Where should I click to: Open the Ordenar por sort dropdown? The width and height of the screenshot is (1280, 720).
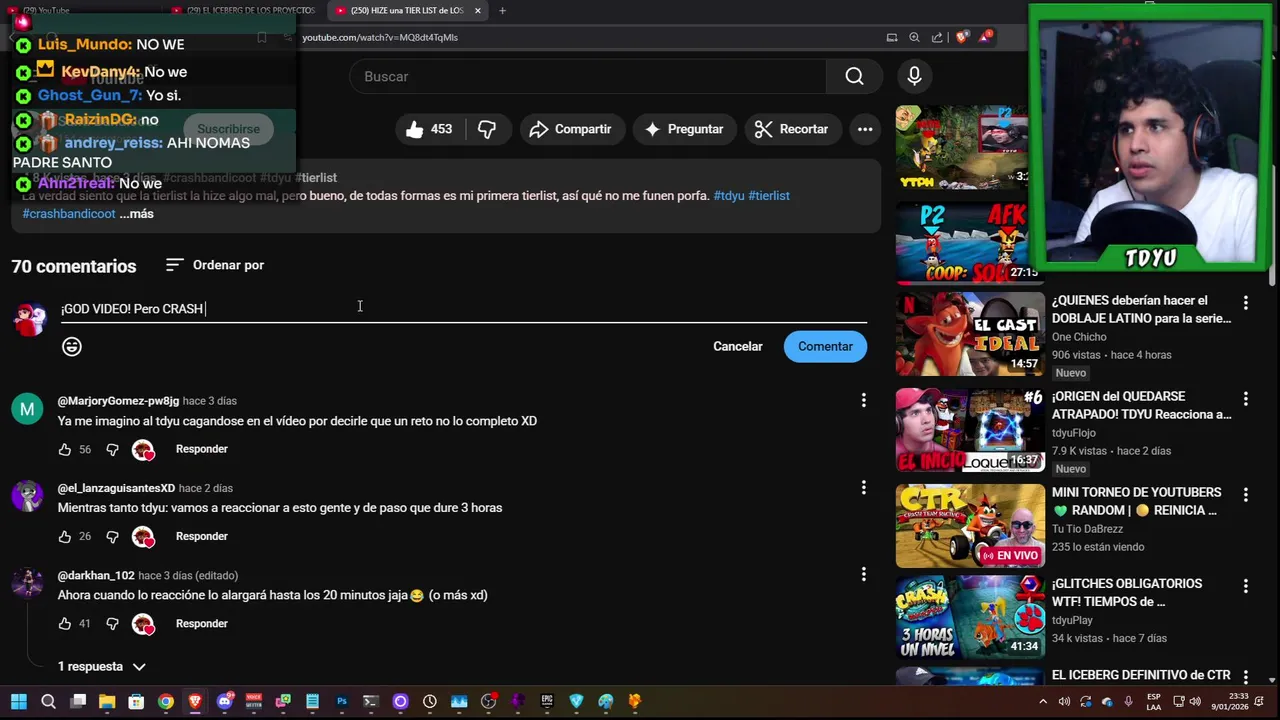215,265
